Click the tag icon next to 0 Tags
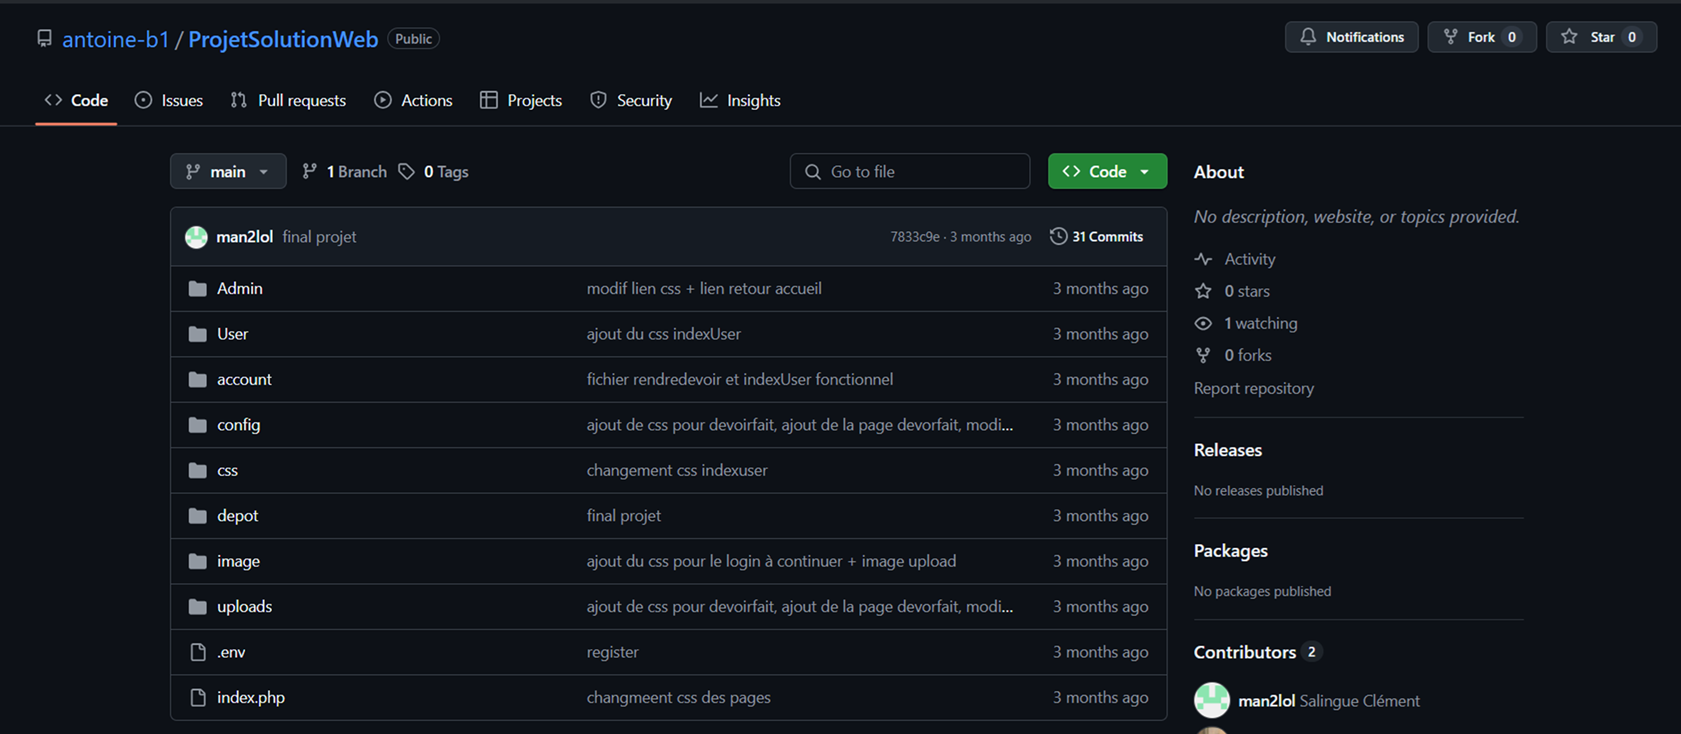 pyautogui.click(x=406, y=172)
